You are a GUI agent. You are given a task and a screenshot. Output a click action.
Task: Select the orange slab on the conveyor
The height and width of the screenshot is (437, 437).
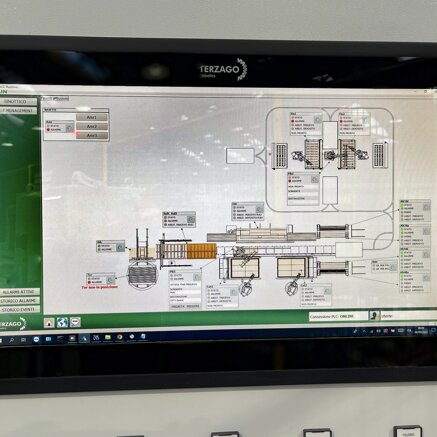click(x=201, y=251)
